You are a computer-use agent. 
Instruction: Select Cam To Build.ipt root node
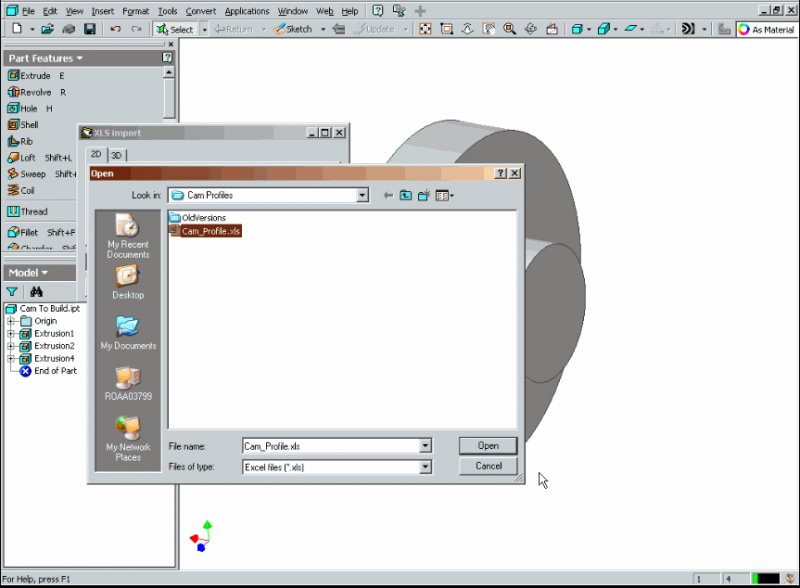(x=43, y=308)
